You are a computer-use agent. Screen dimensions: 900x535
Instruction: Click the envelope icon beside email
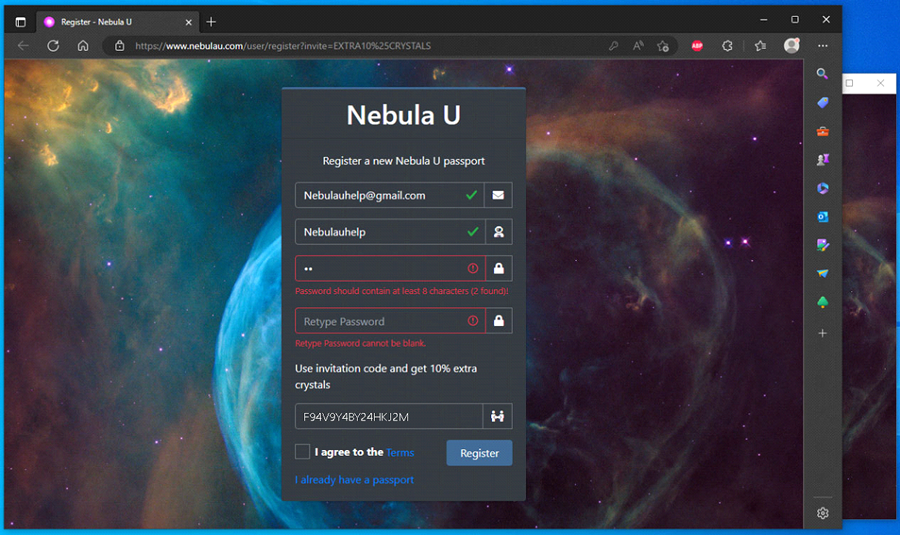(498, 195)
